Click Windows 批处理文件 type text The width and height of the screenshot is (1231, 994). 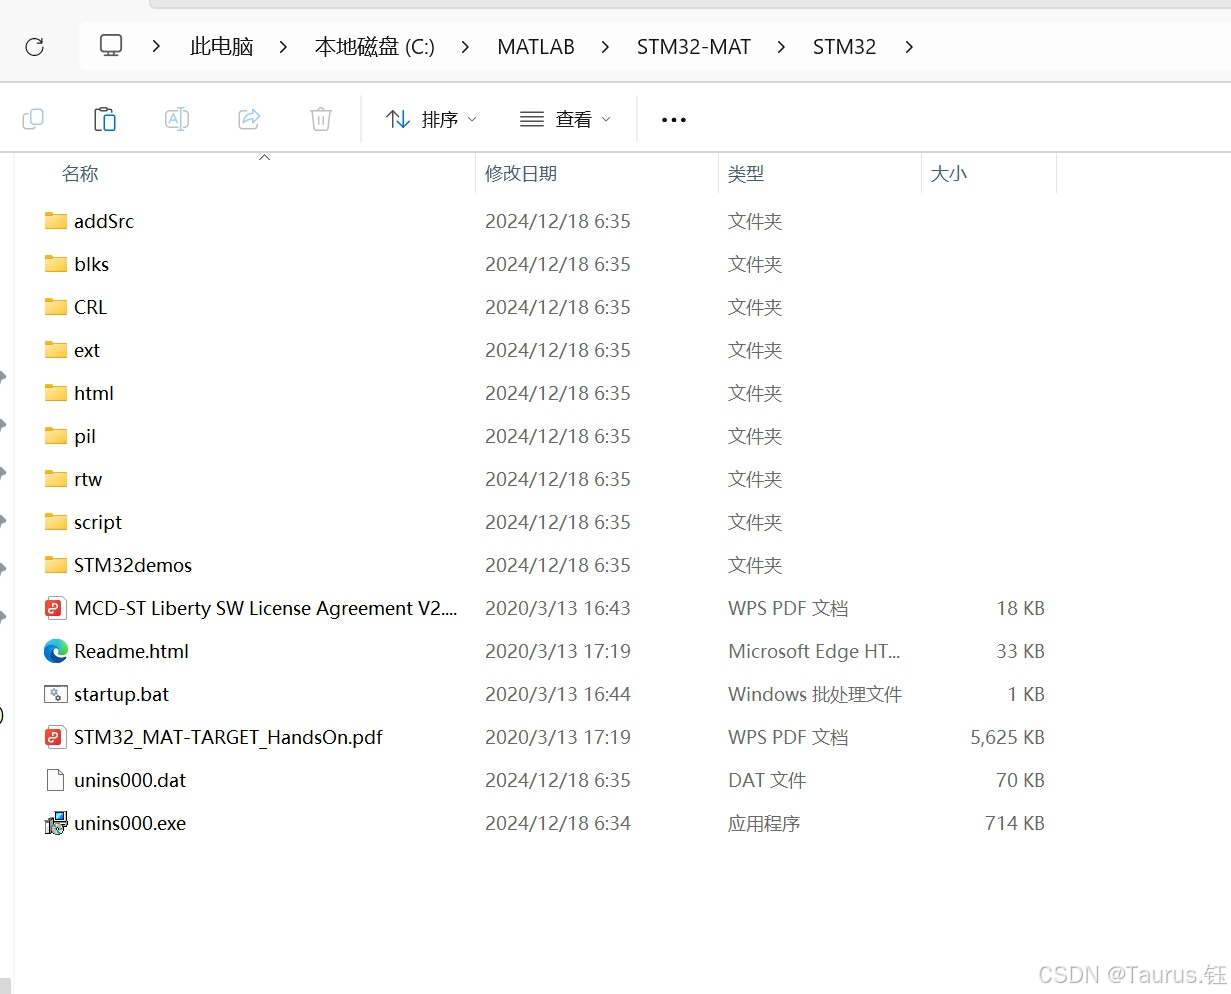pos(815,694)
